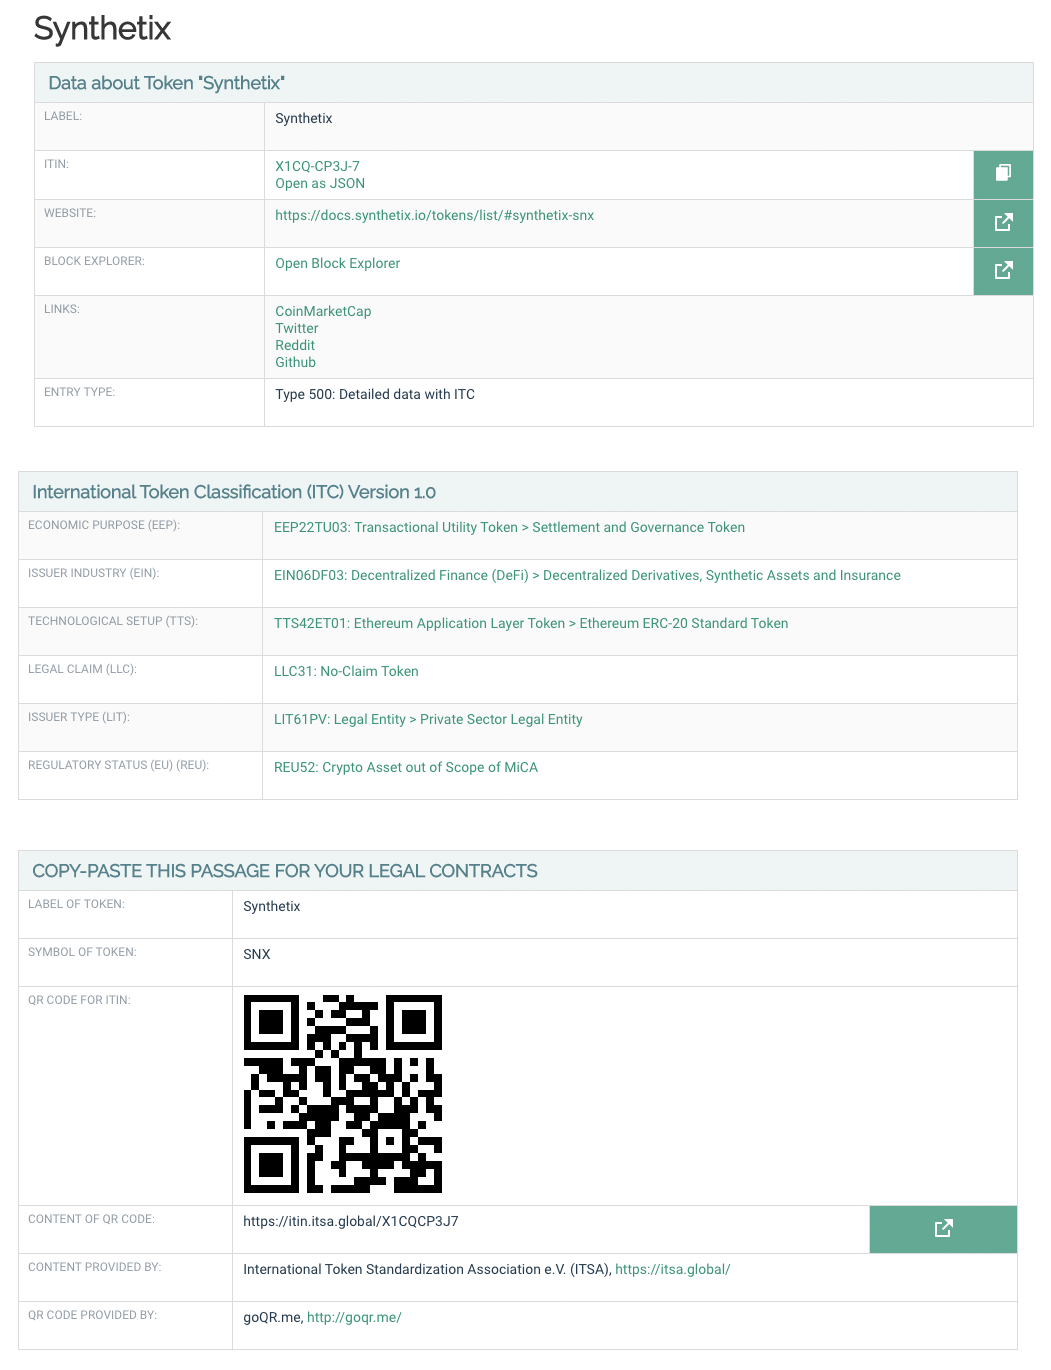
Task: Click the CONTENT PROVIDED BY label
Action: 94,1267
